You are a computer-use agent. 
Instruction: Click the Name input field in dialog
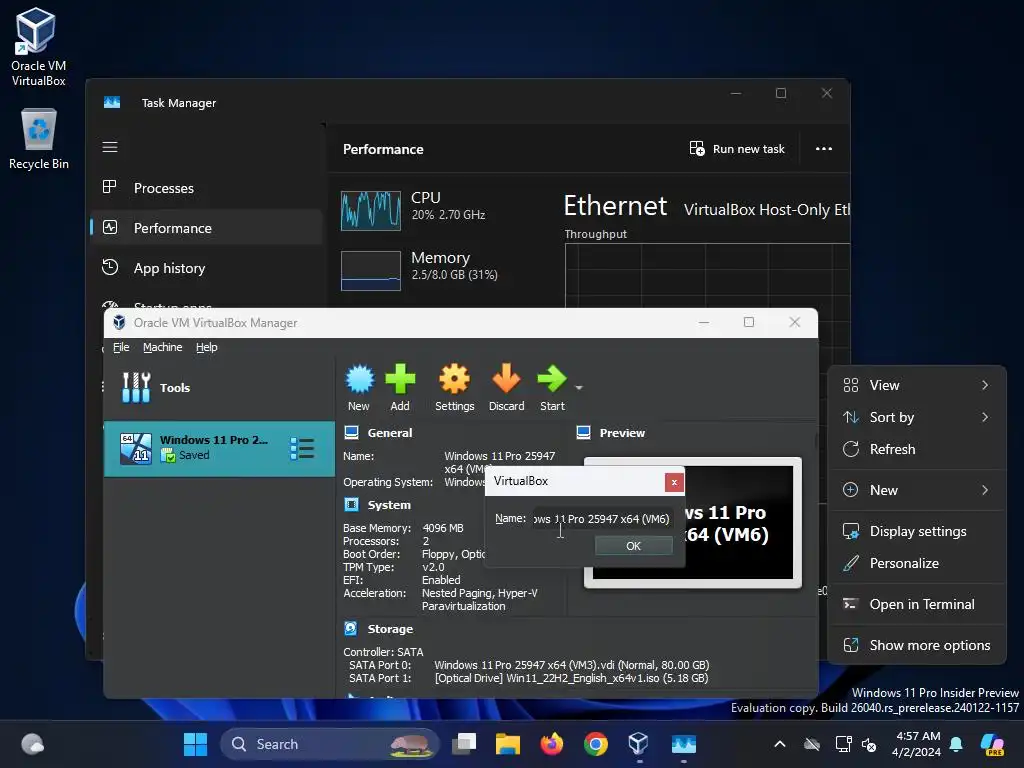point(602,519)
